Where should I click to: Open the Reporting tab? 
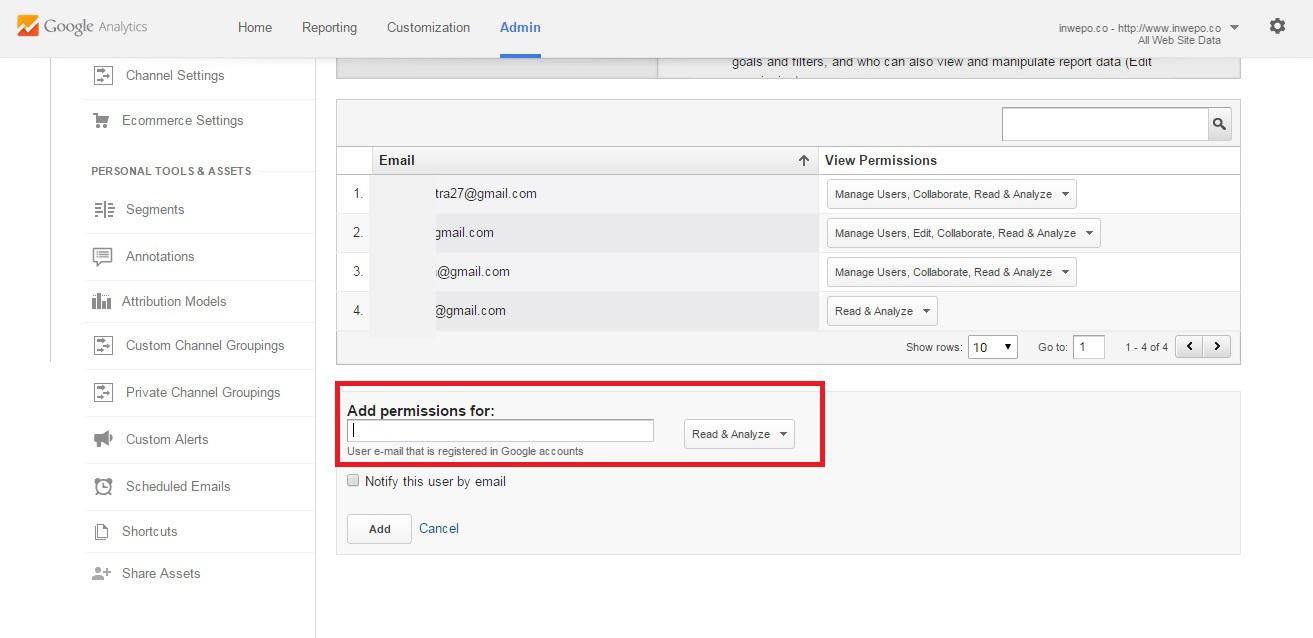pyautogui.click(x=329, y=27)
